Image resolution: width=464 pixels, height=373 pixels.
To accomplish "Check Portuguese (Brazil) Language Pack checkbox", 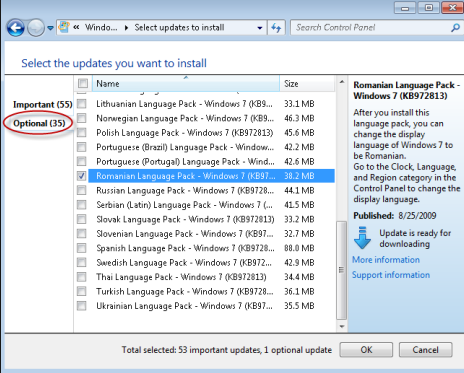I will (81, 147).
